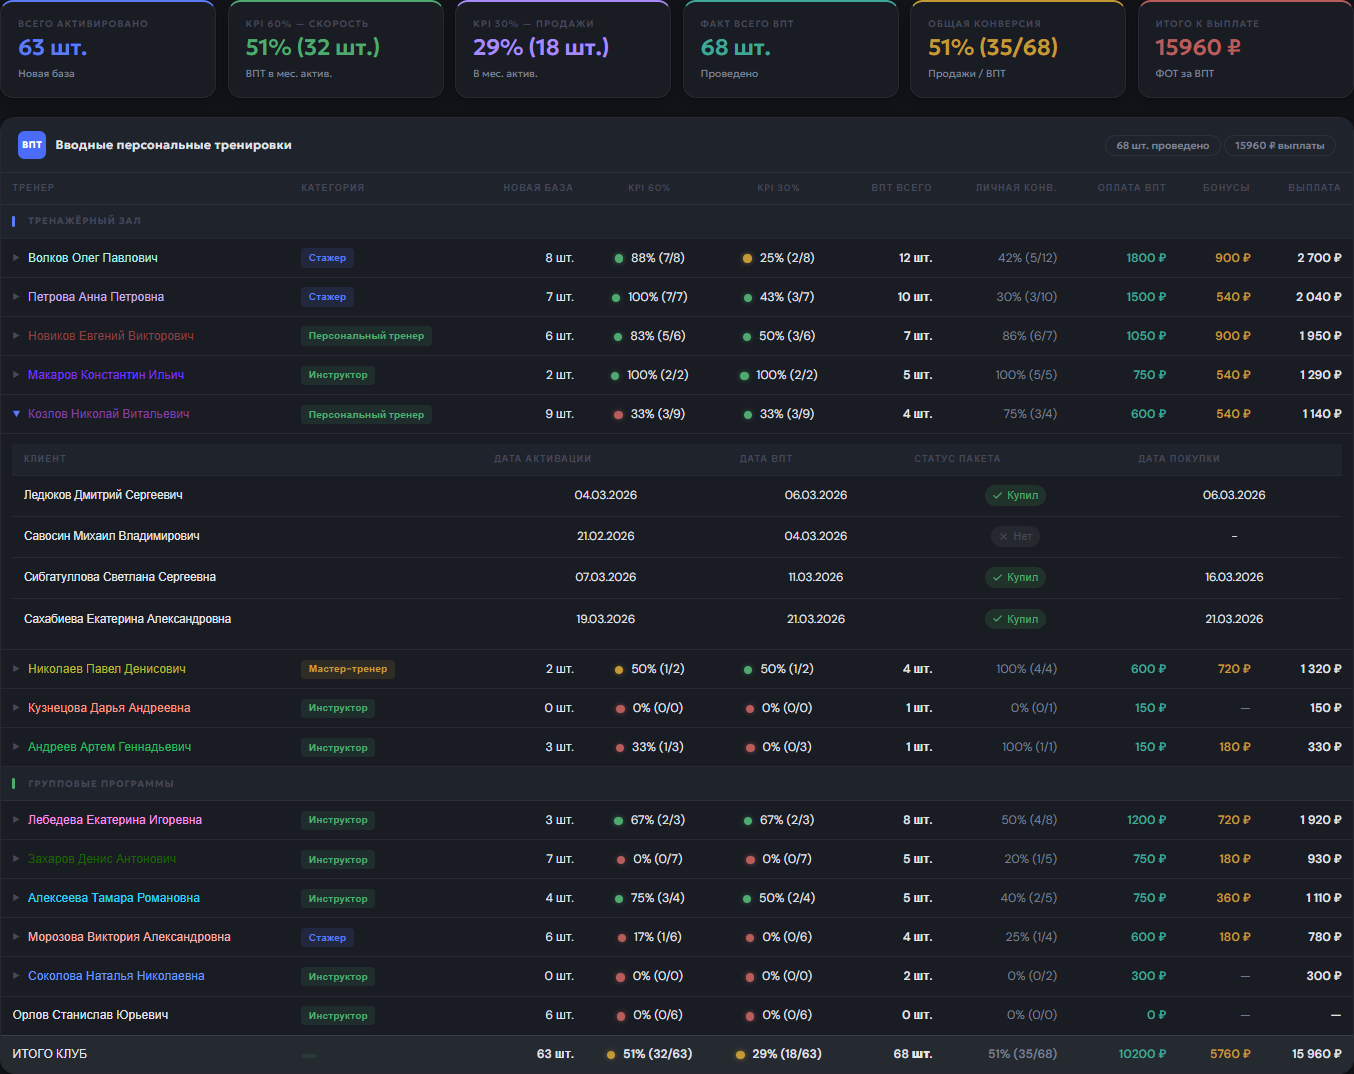
Task: Expand Лебедева Екатерина Игоревна row
Action: pyautogui.click(x=16, y=820)
